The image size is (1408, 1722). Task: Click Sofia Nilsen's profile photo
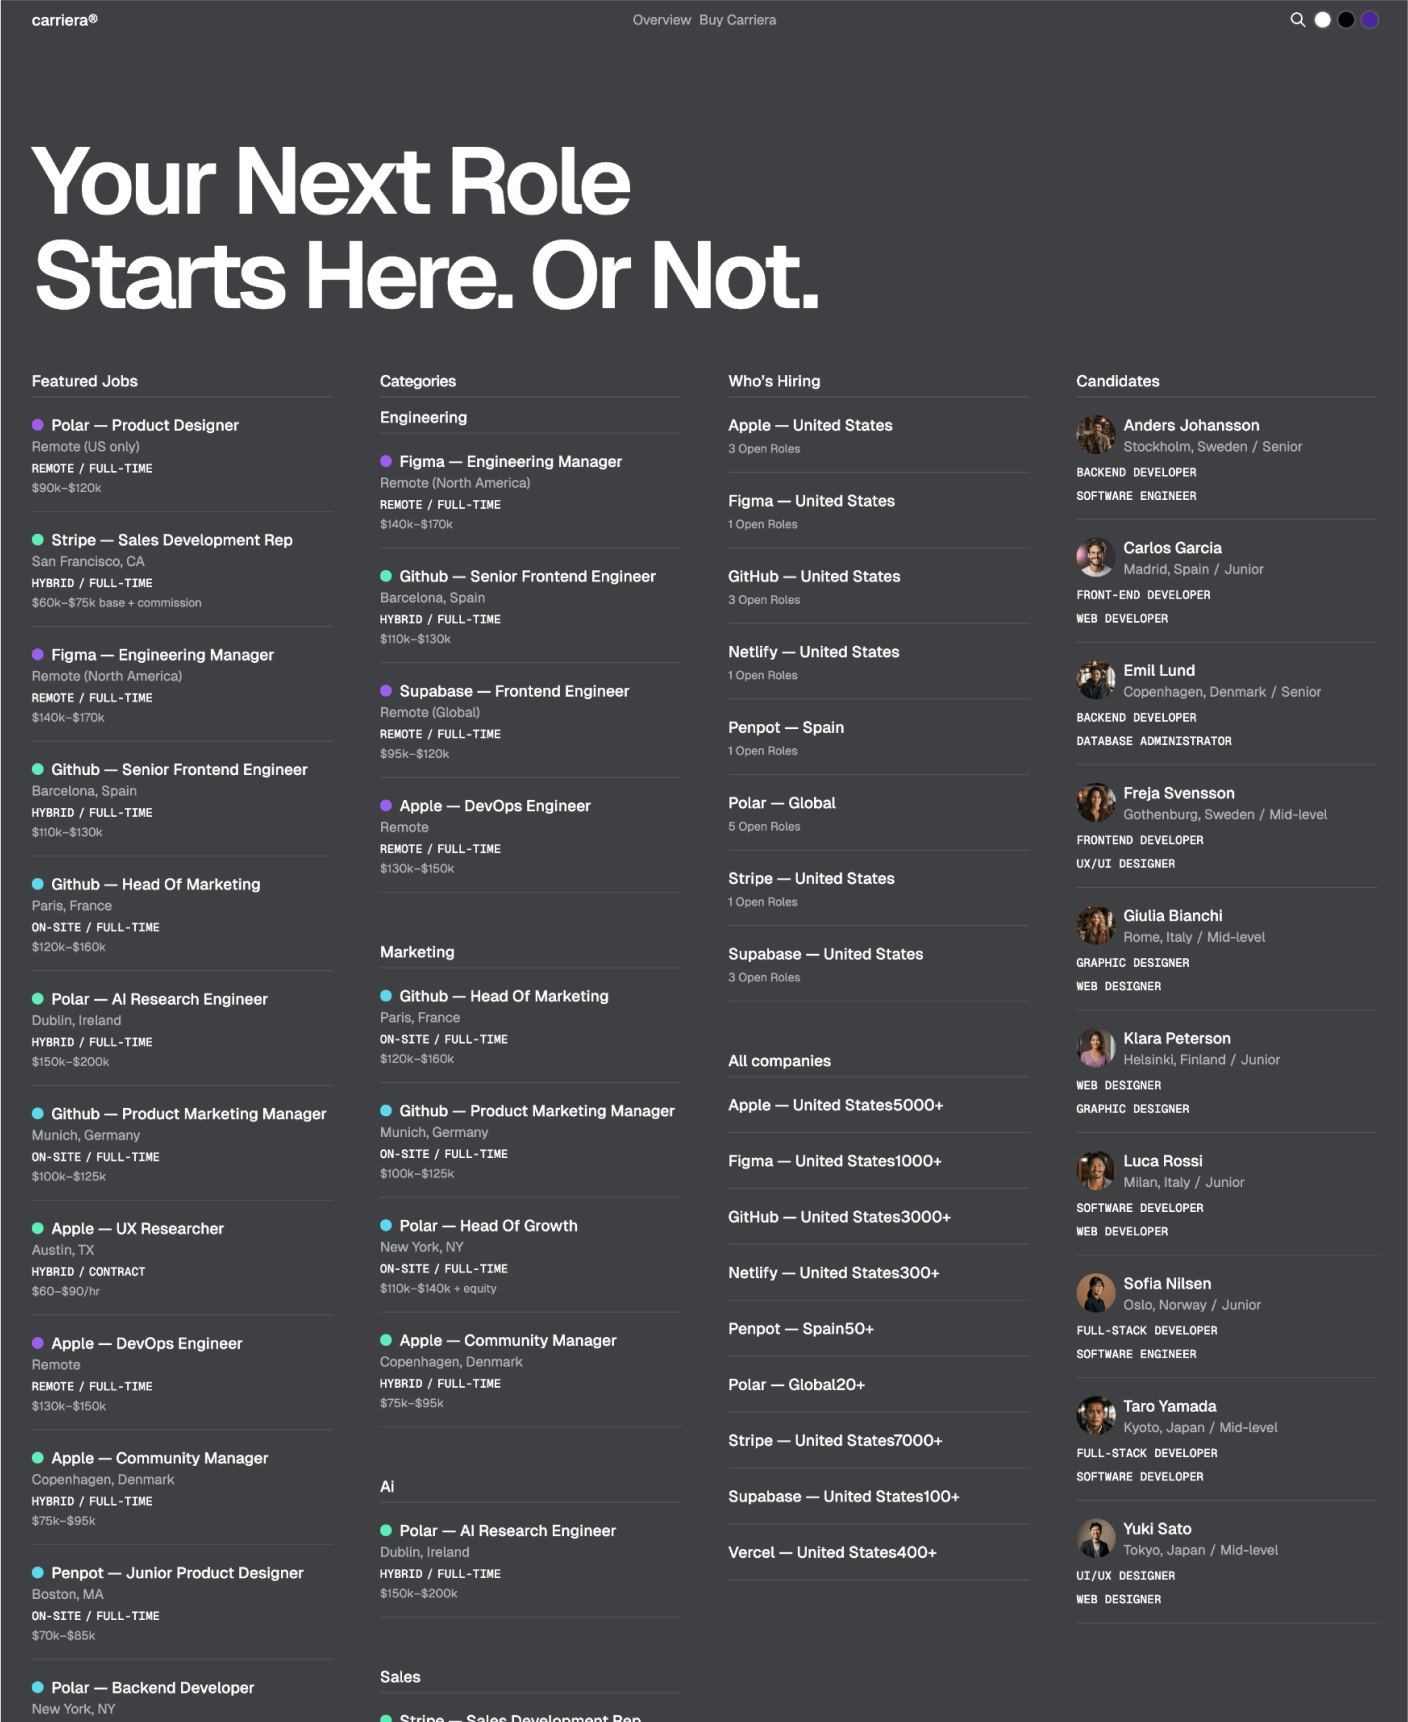(1095, 1293)
